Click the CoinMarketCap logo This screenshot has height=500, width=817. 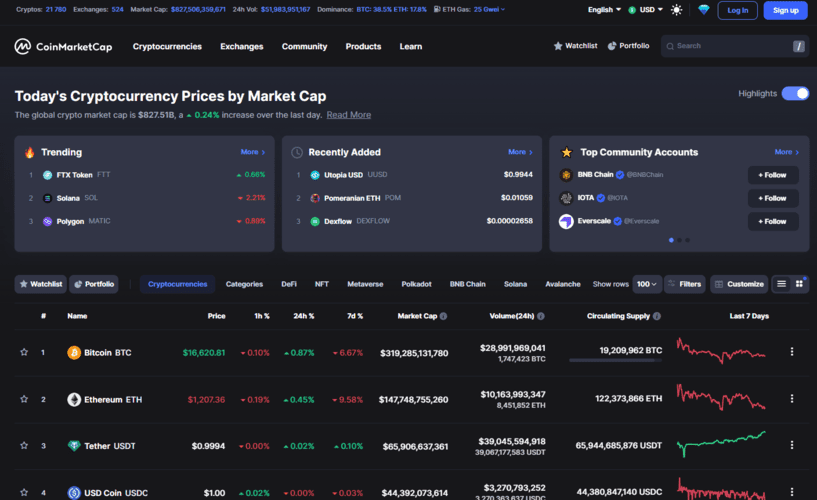(63, 46)
